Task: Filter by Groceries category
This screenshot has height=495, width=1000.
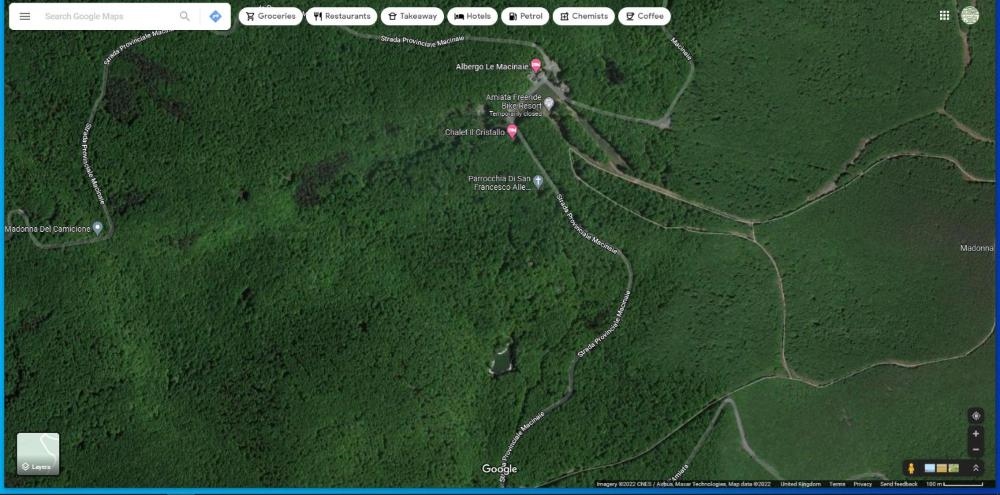Action: click(270, 16)
